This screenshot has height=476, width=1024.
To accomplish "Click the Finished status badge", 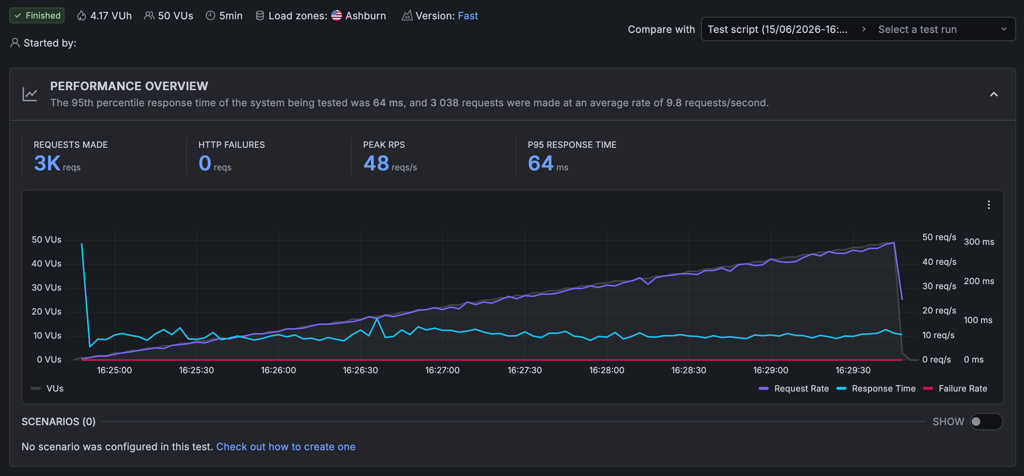I will tap(38, 15).
